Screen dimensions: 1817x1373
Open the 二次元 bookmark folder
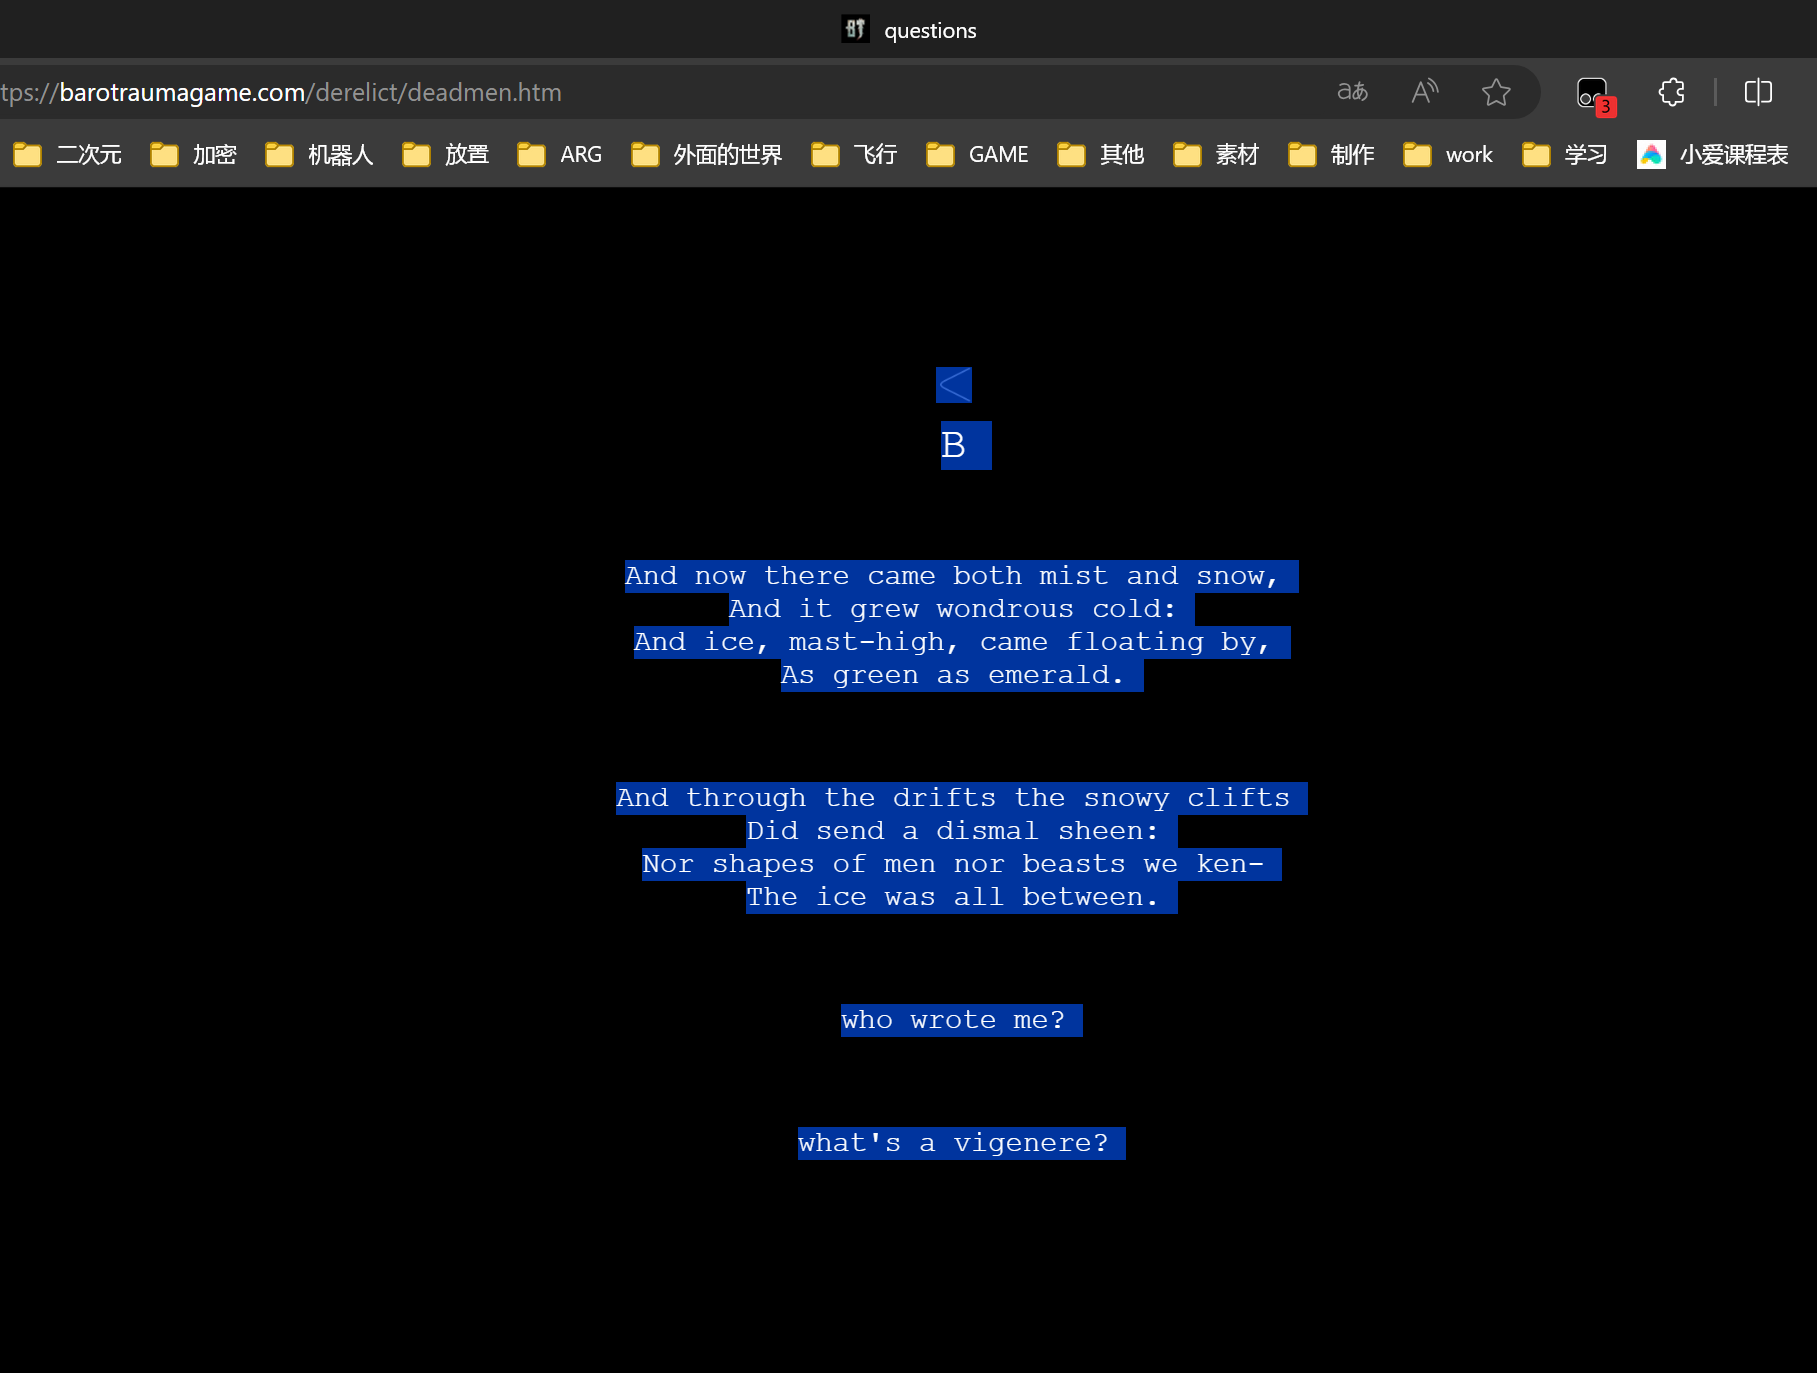68,154
